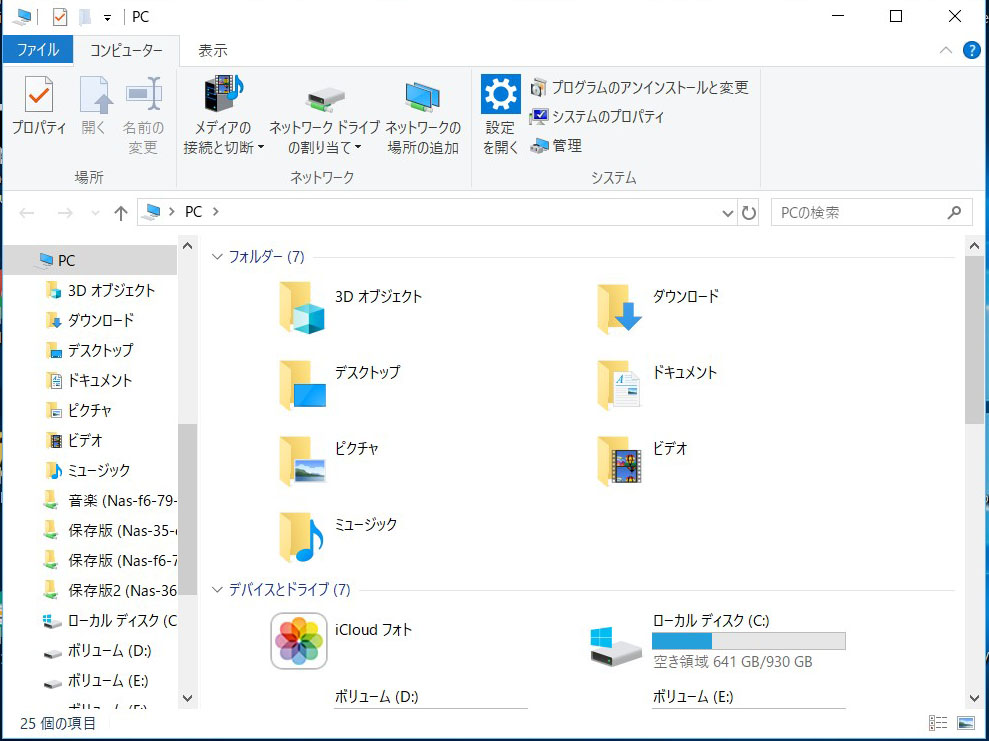Click the ボリューム (D:) label in main pane
The width and height of the screenshot is (989, 741).
[x=377, y=697]
